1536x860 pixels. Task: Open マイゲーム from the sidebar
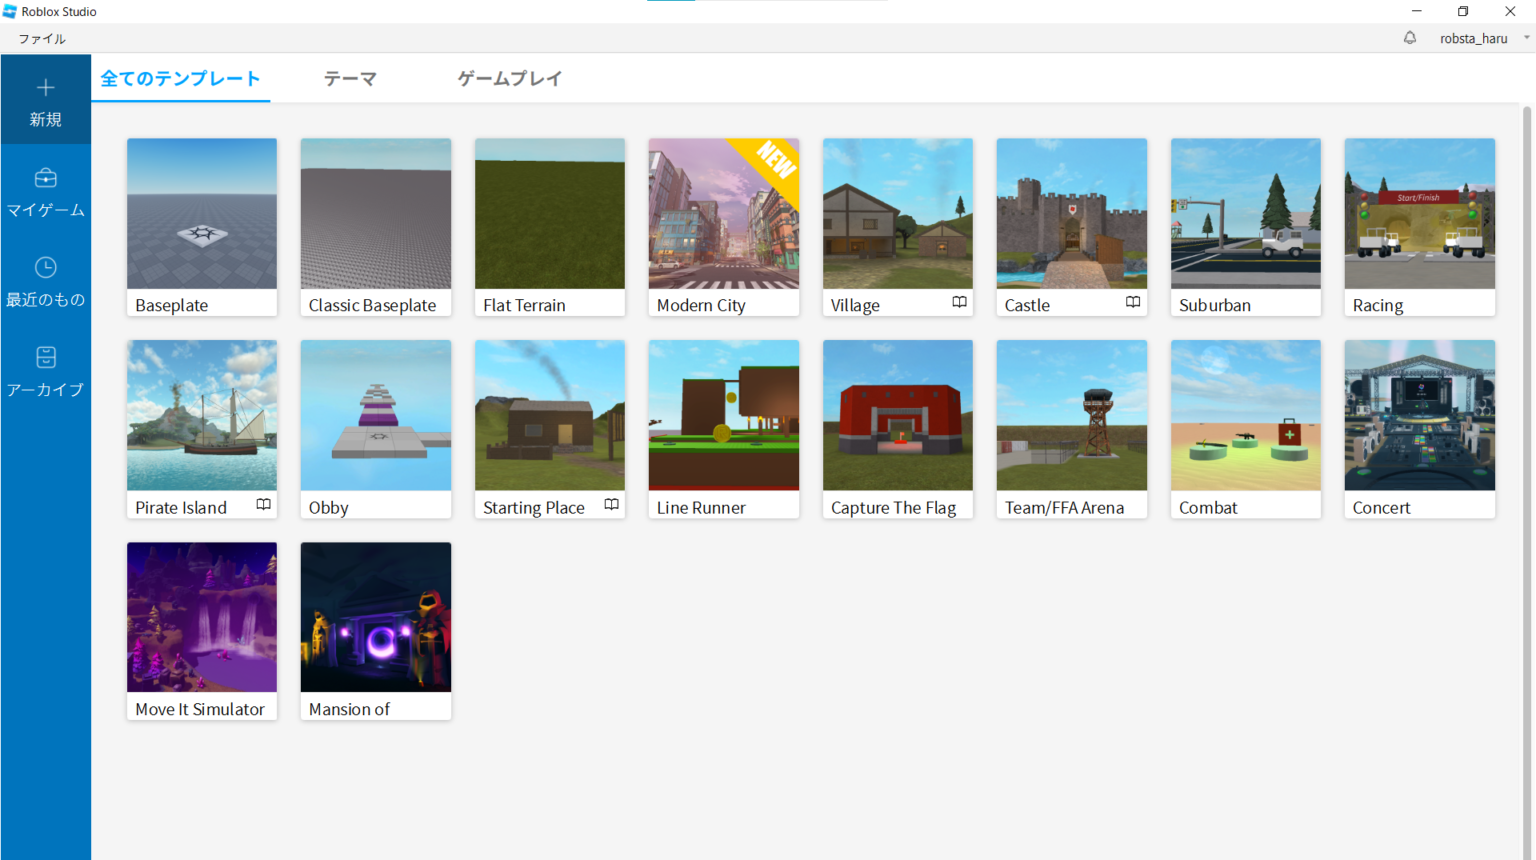point(46,190)
